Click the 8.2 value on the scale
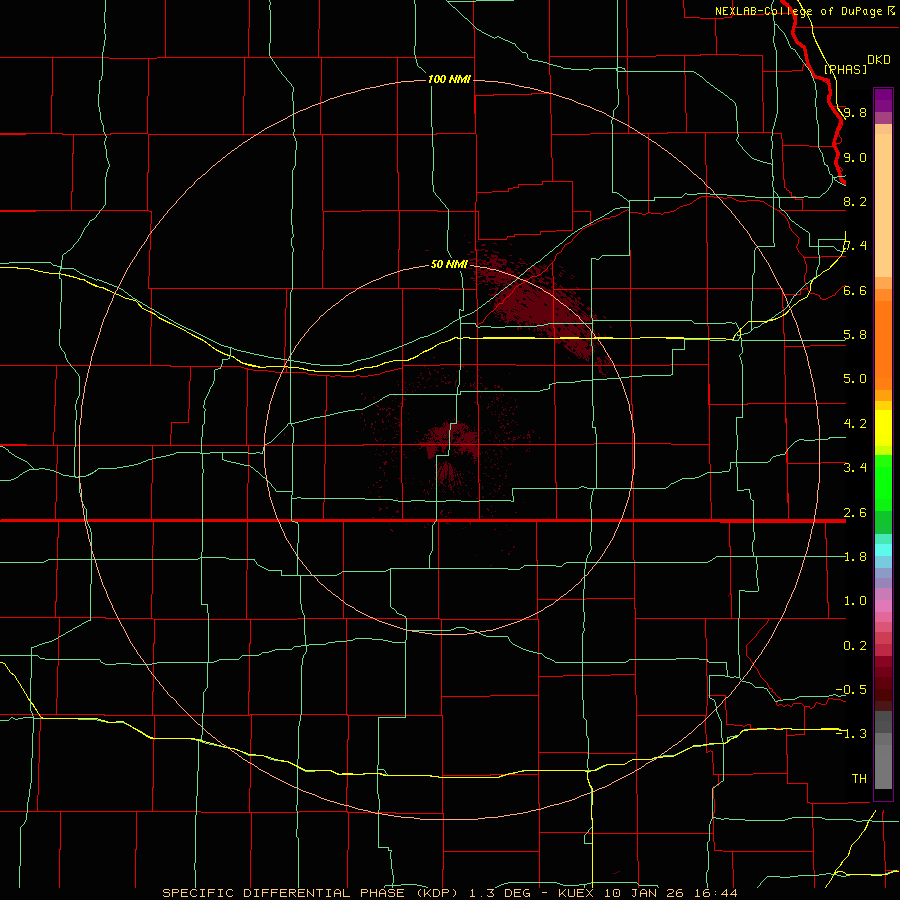Image resolution: width=900 pixels, height=900 pixels. (855, 201)
